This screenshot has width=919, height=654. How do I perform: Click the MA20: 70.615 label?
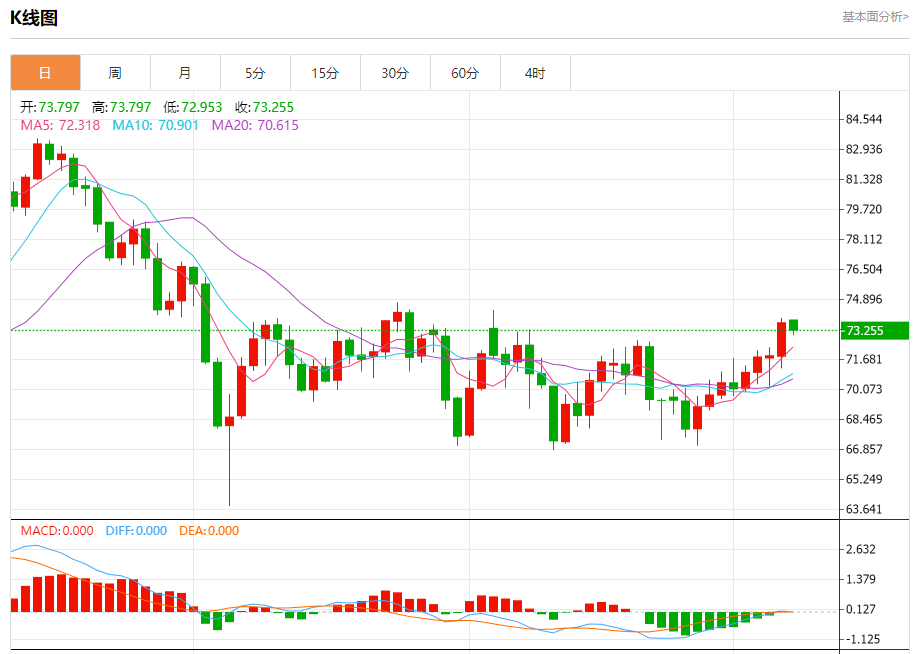click(x=255, y=125)
